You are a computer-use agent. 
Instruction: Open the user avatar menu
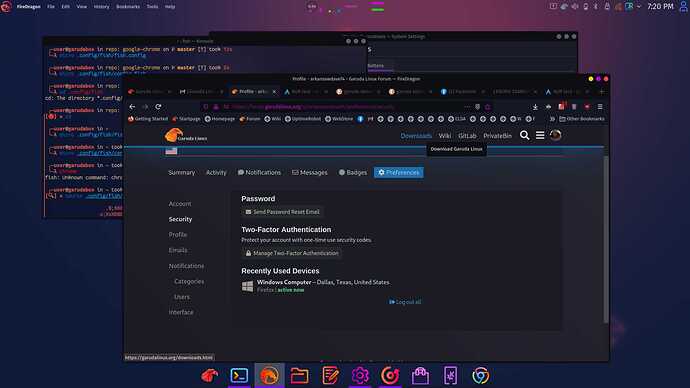tap(555, 135)
